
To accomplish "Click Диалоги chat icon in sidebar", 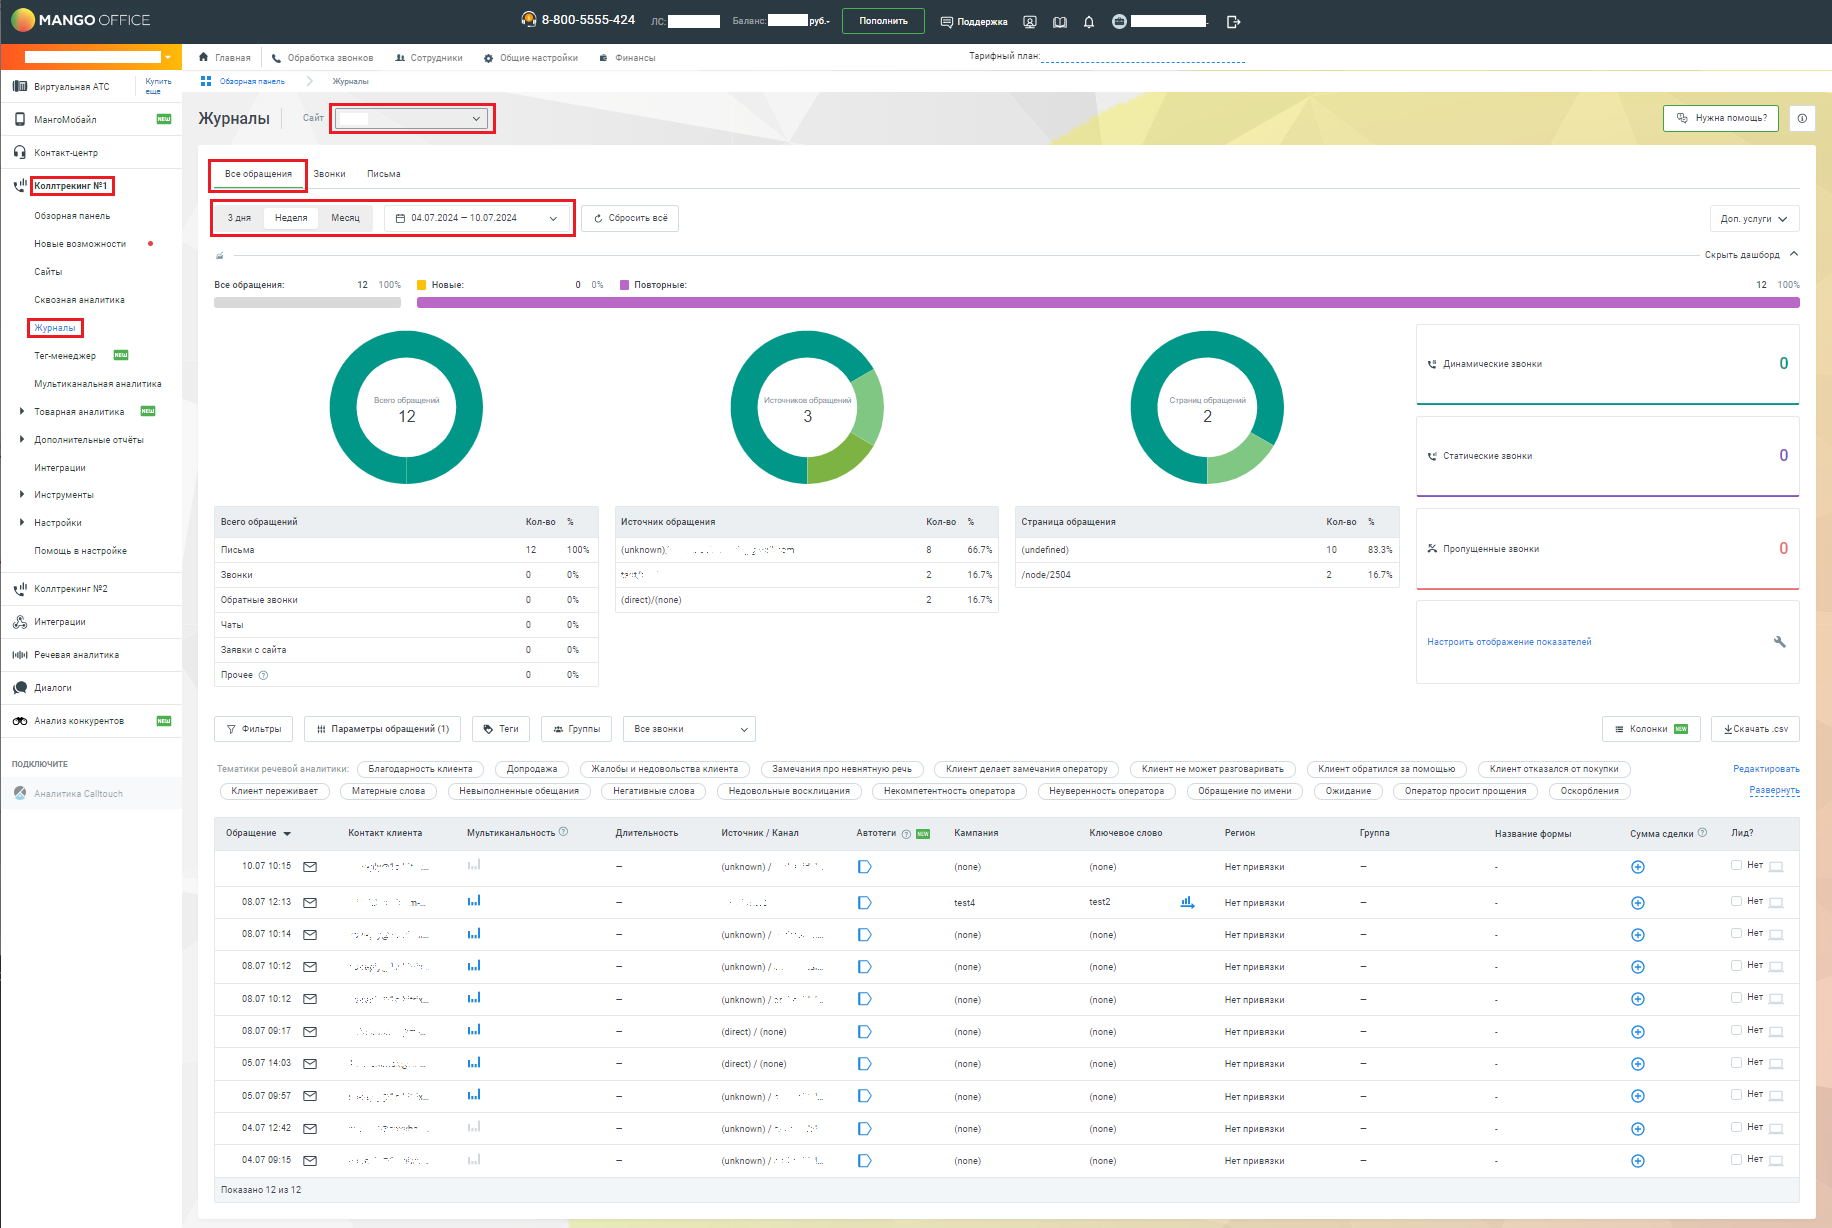I will click(x=20, y=688).
